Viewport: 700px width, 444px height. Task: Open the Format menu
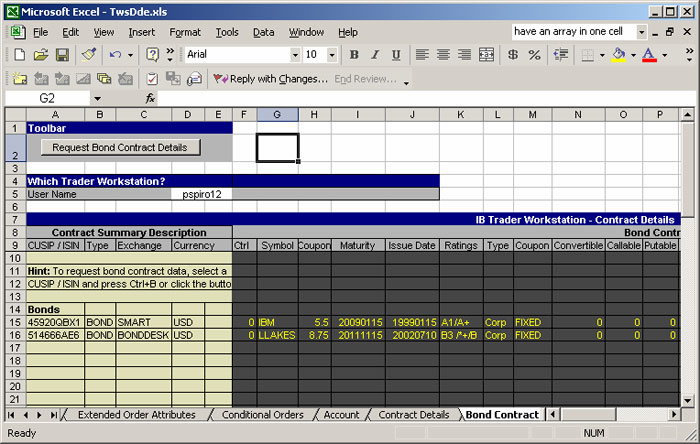(185, 32)
